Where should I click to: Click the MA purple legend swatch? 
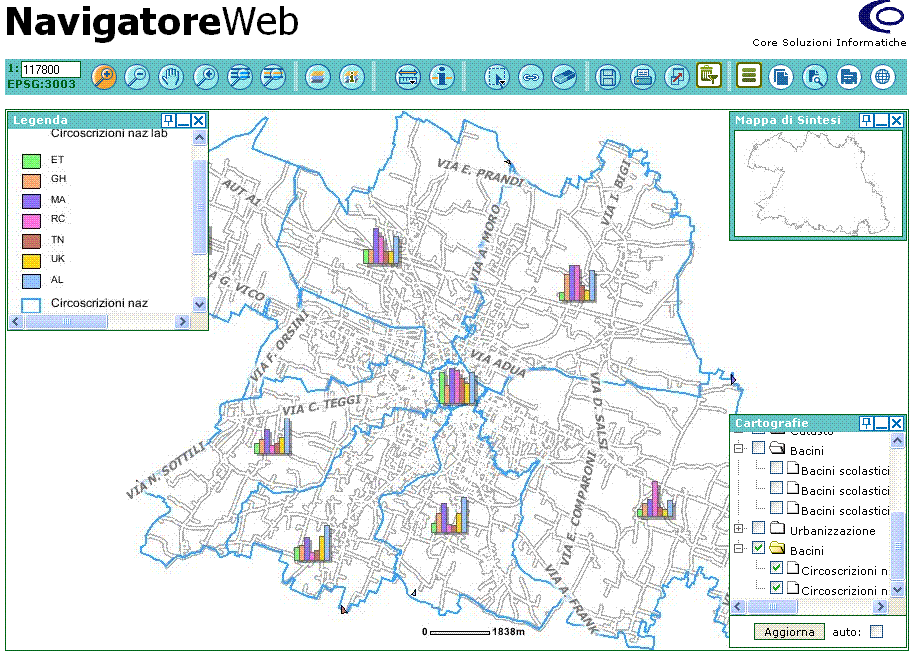(31, 200)
